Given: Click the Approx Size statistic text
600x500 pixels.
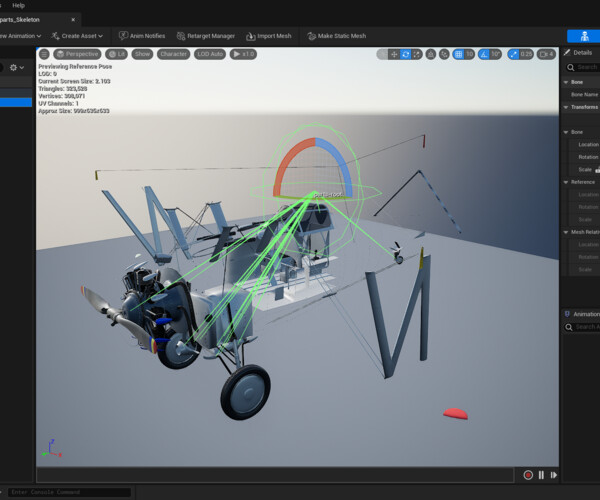Looking at the screenshot, I should 73,111.
